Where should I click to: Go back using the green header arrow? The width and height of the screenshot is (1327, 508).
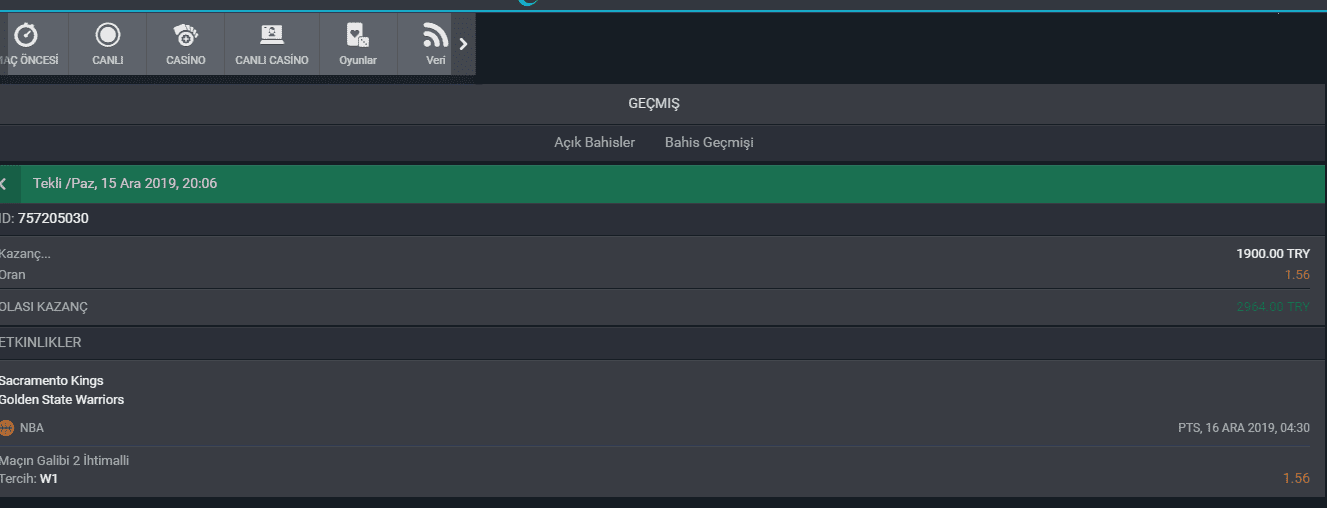[x=4, y=184]
